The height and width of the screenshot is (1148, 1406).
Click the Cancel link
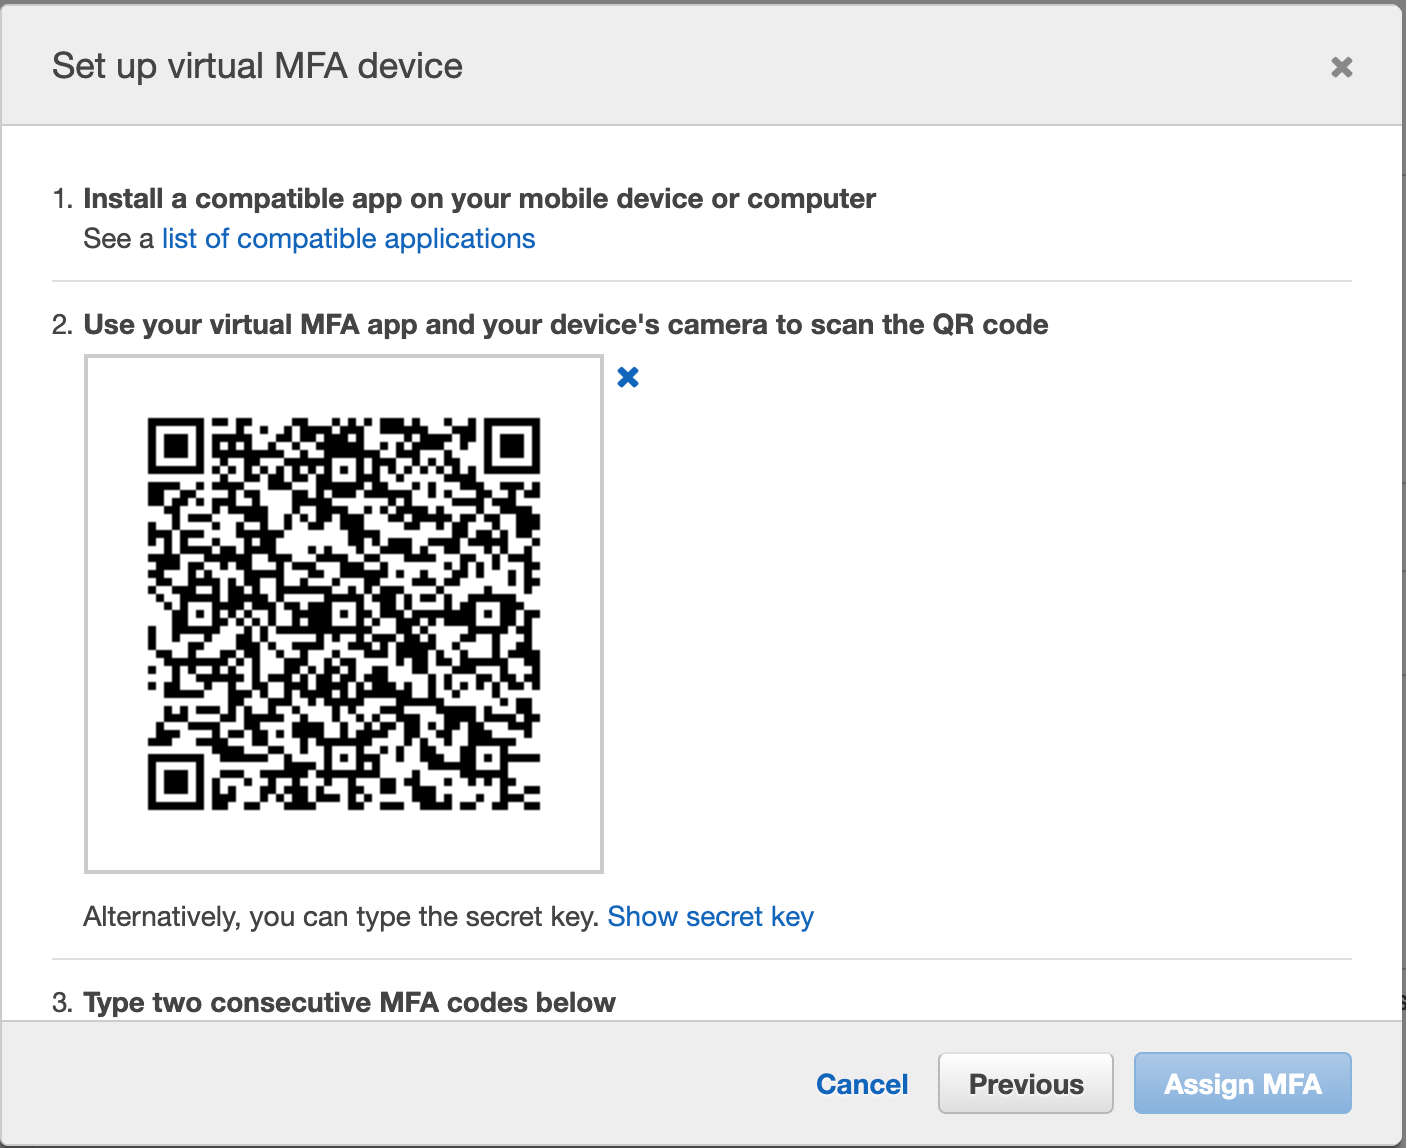pos(862,1084)
